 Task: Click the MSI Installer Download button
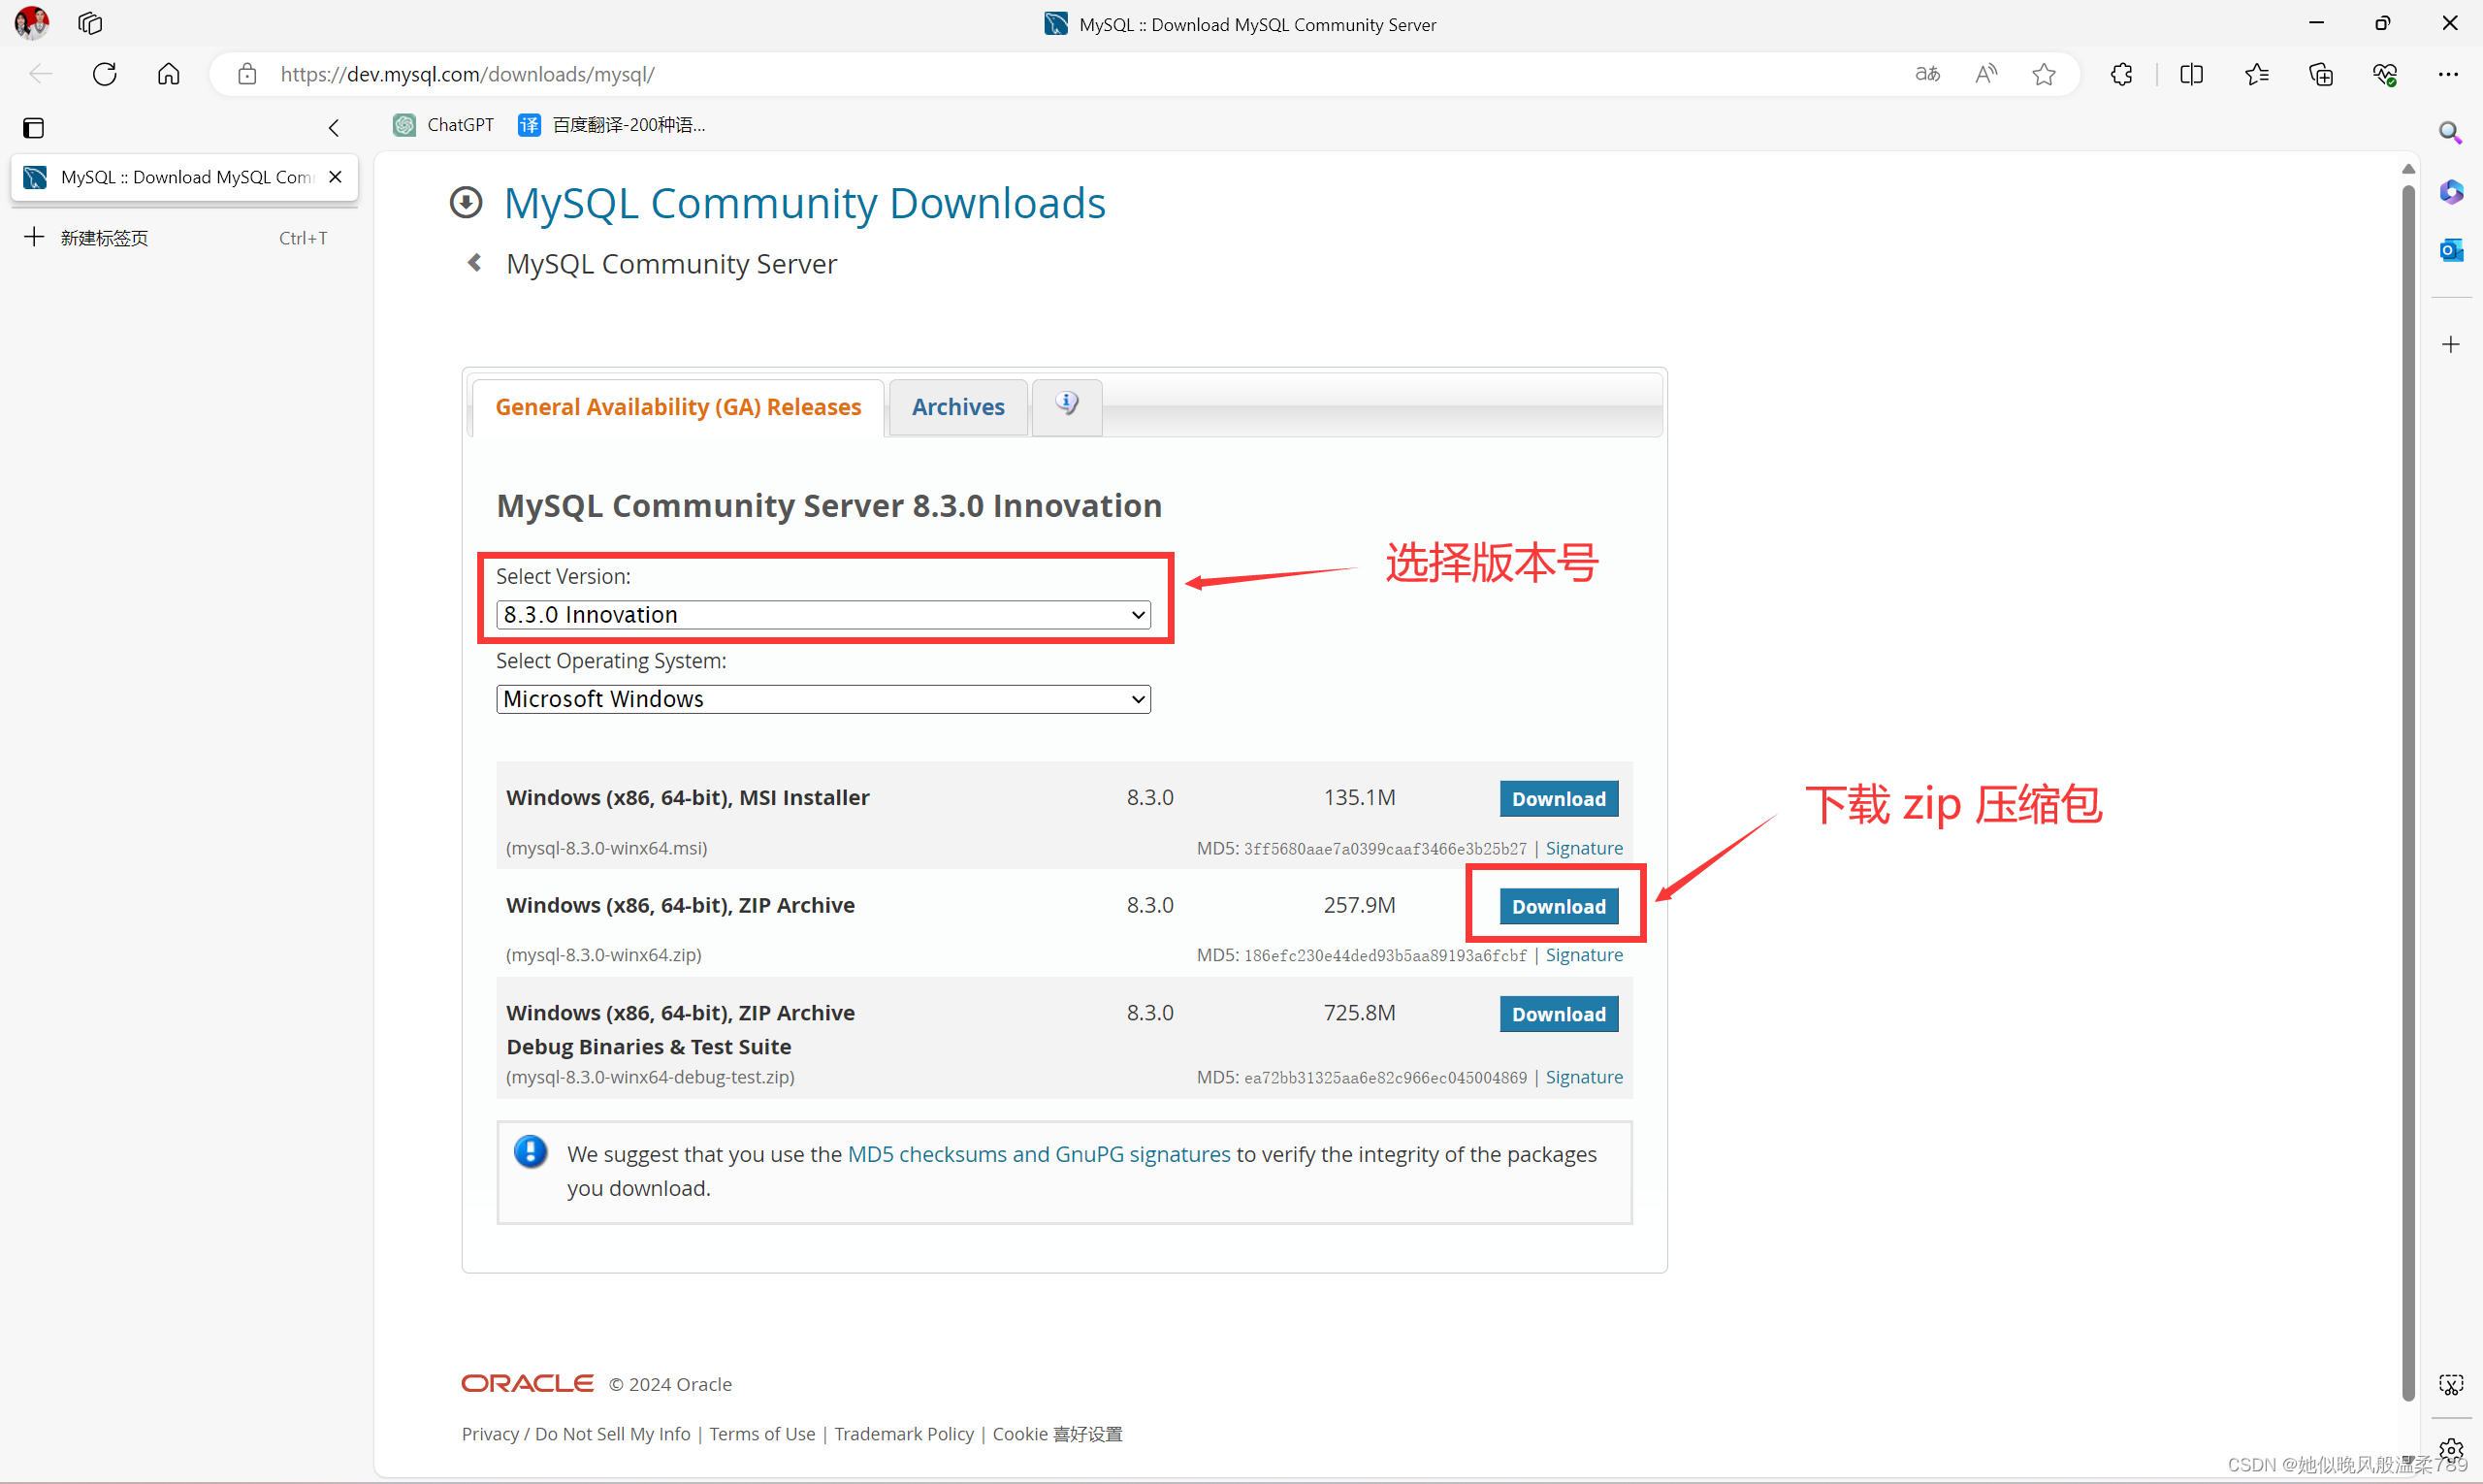click(1558, 796)
